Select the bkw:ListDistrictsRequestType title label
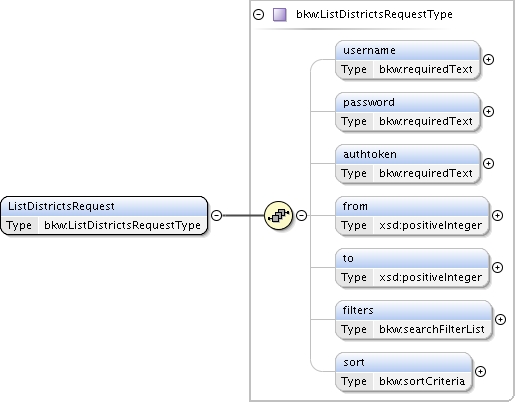The width and height of the screenshot is (516, 403). click(x=374, y=14)
